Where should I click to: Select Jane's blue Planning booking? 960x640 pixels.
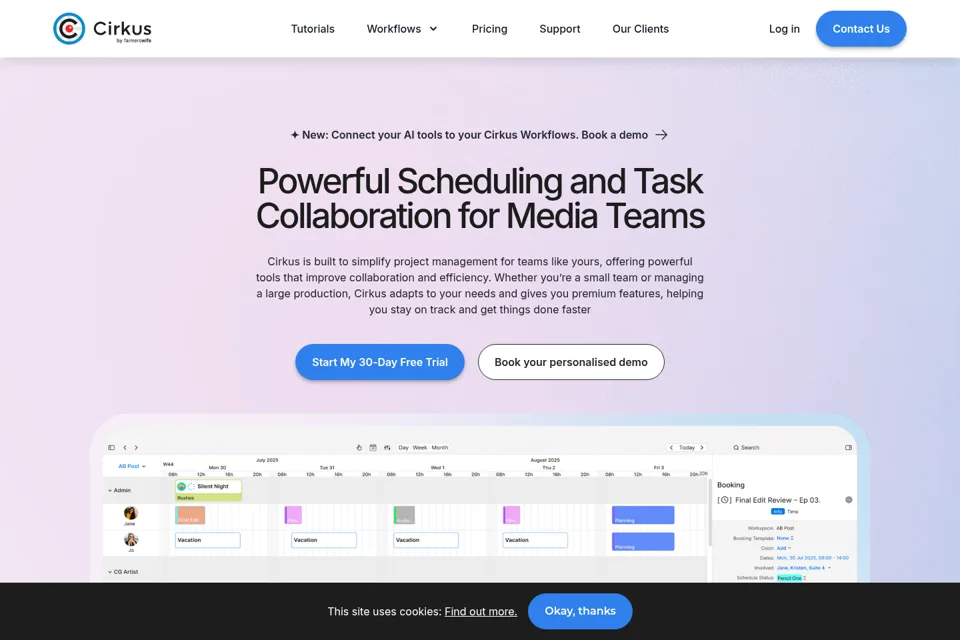(643, 515)
